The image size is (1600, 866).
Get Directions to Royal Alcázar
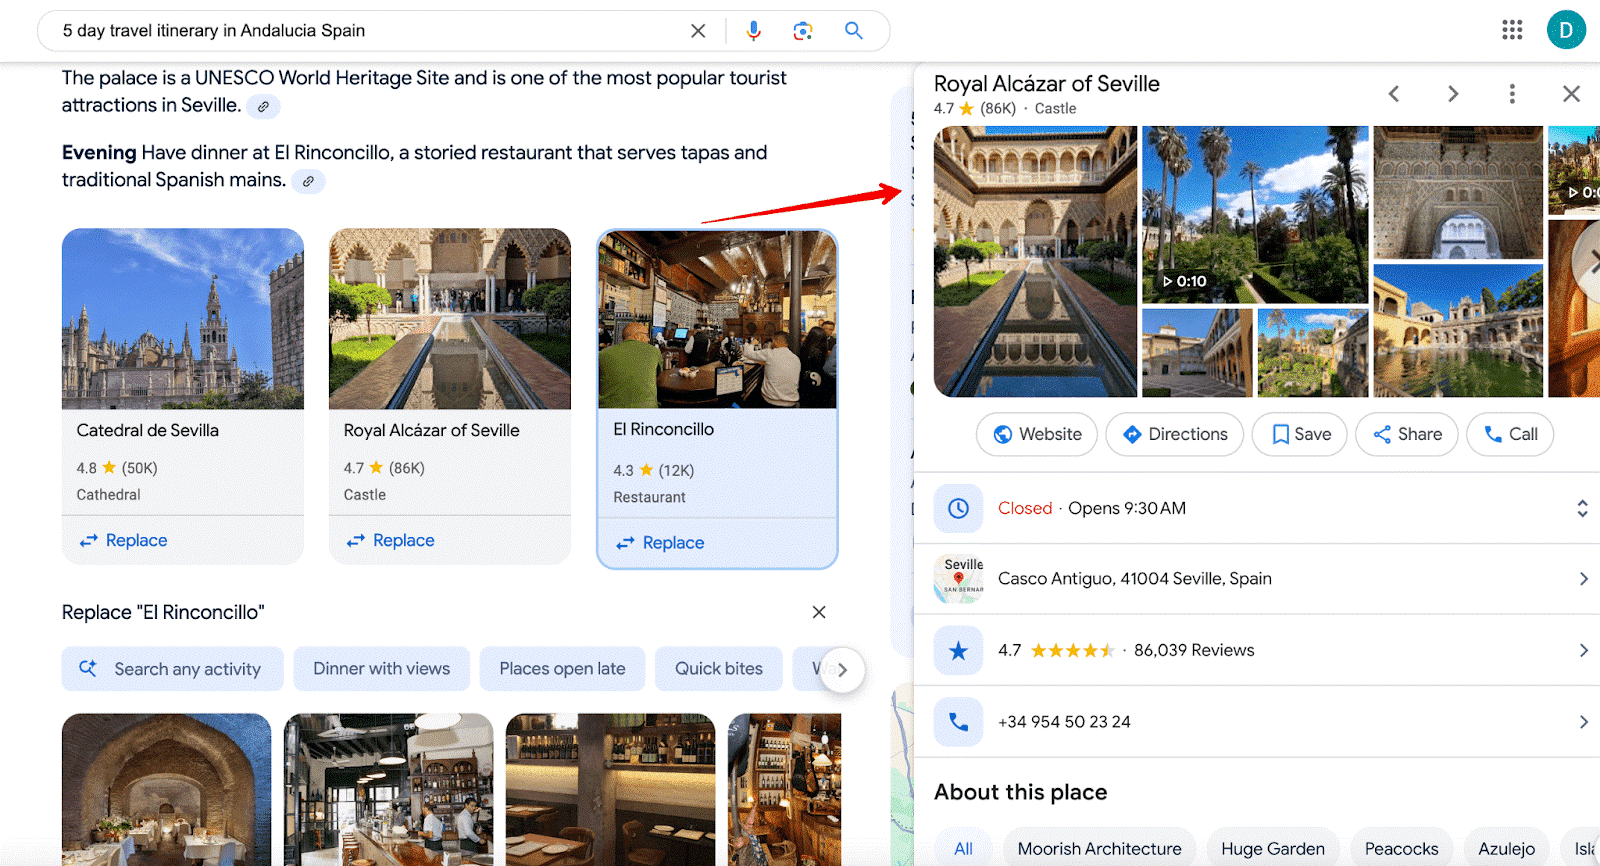tap(1175, 434)
